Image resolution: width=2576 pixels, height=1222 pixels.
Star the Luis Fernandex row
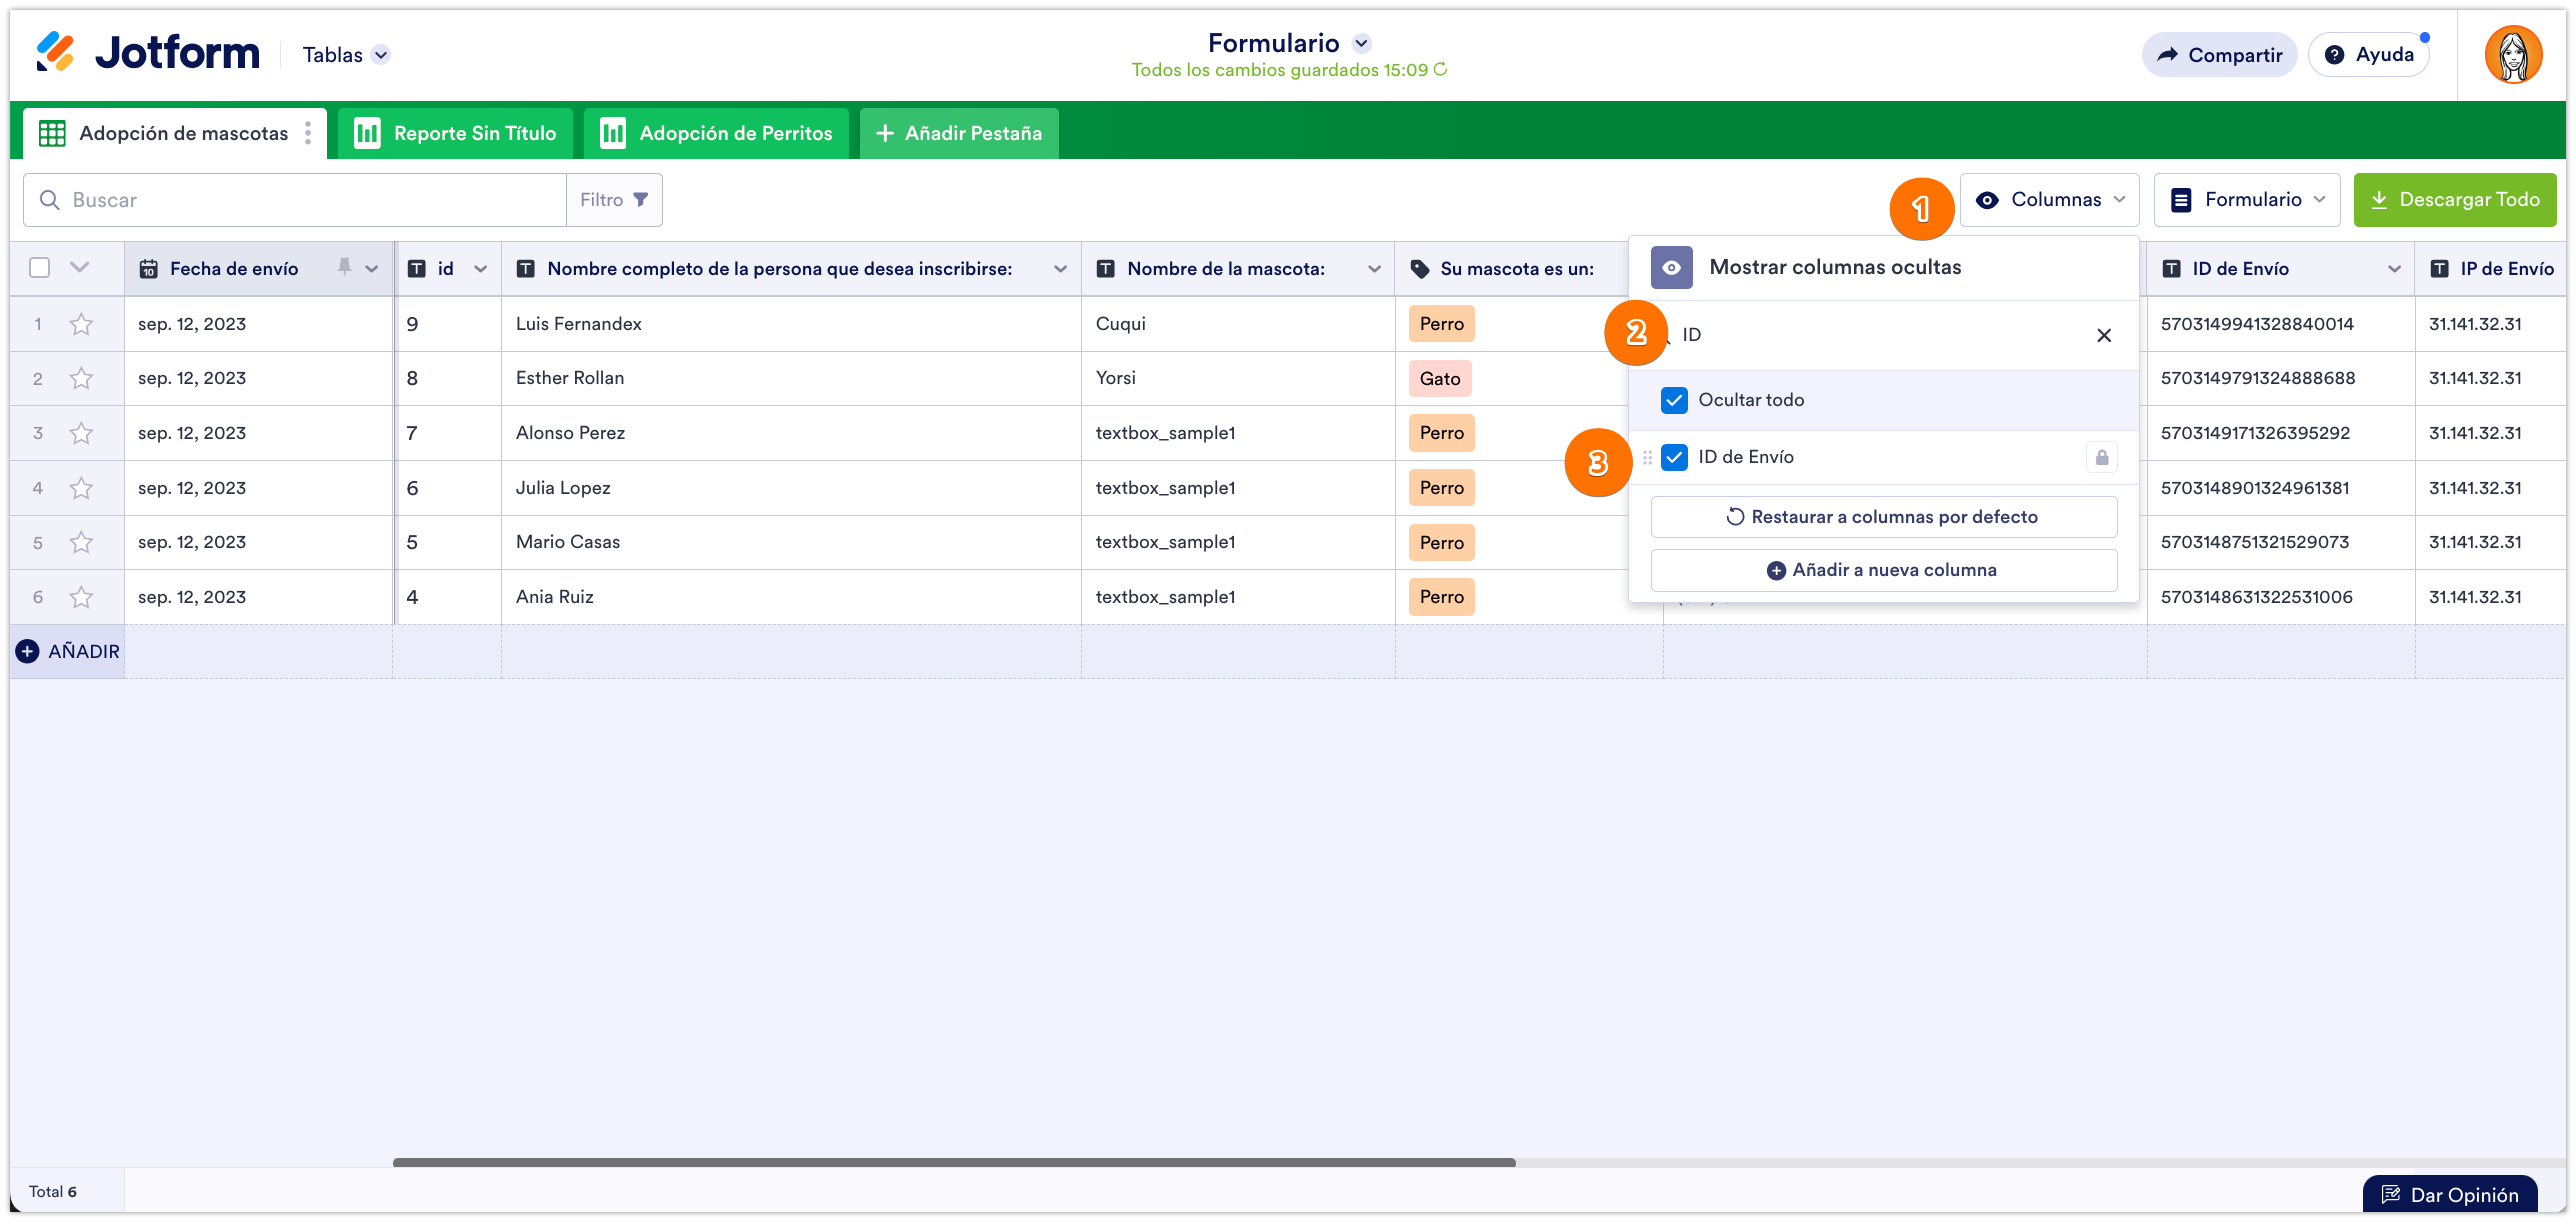coord(81,324)
